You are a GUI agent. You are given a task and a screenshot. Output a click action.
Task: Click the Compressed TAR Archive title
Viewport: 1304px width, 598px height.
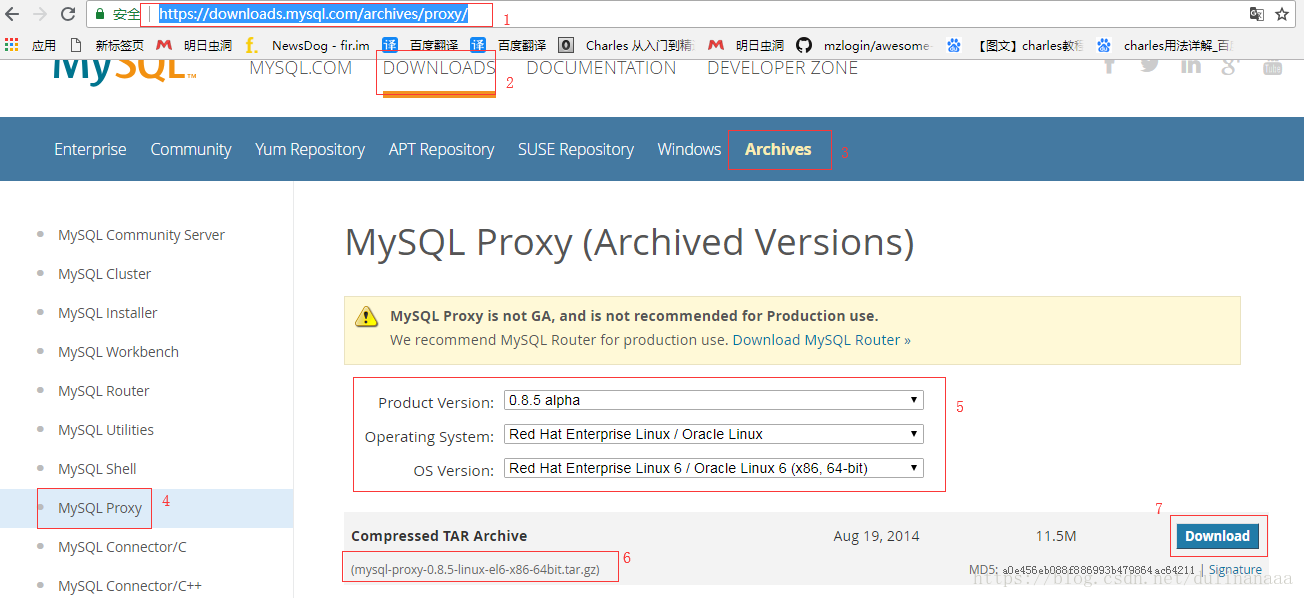[439, 536]
